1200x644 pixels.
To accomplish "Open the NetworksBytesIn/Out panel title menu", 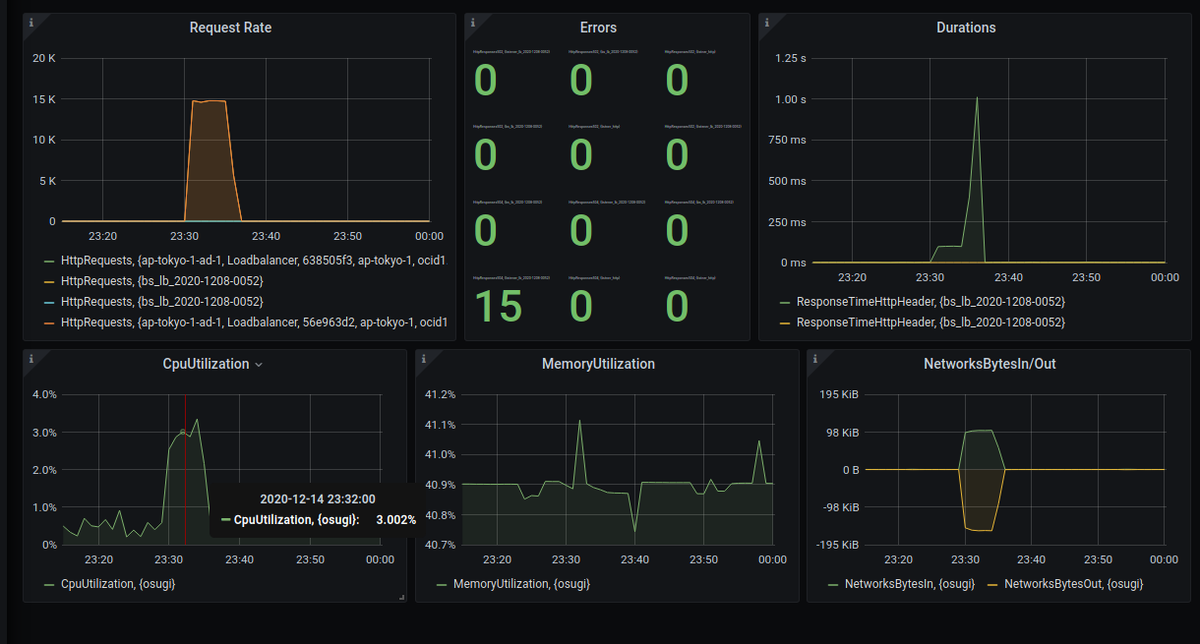I will tap(990, 364).
